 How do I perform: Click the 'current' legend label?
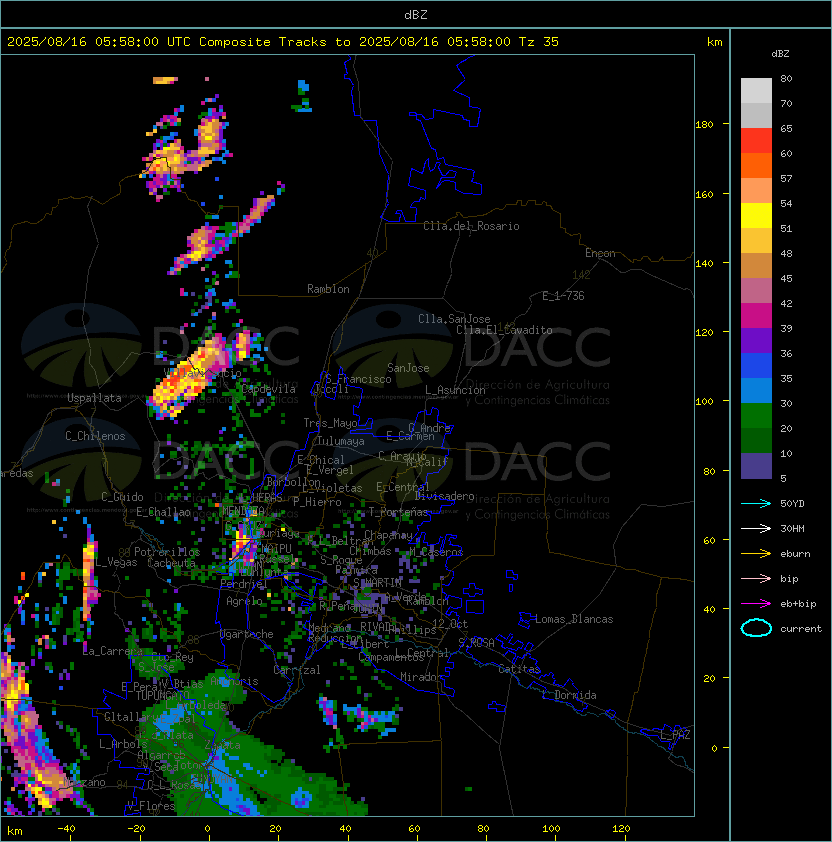coord(800,629)
